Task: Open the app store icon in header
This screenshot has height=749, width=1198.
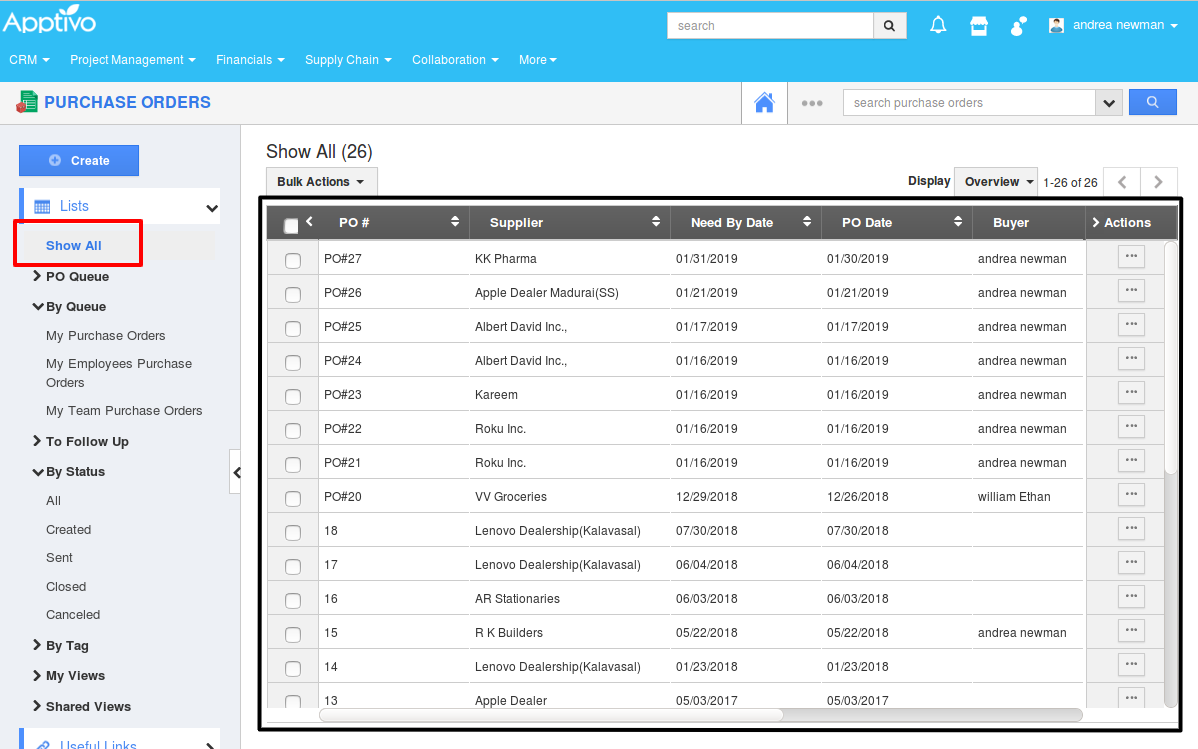Action: click(979, 26)
